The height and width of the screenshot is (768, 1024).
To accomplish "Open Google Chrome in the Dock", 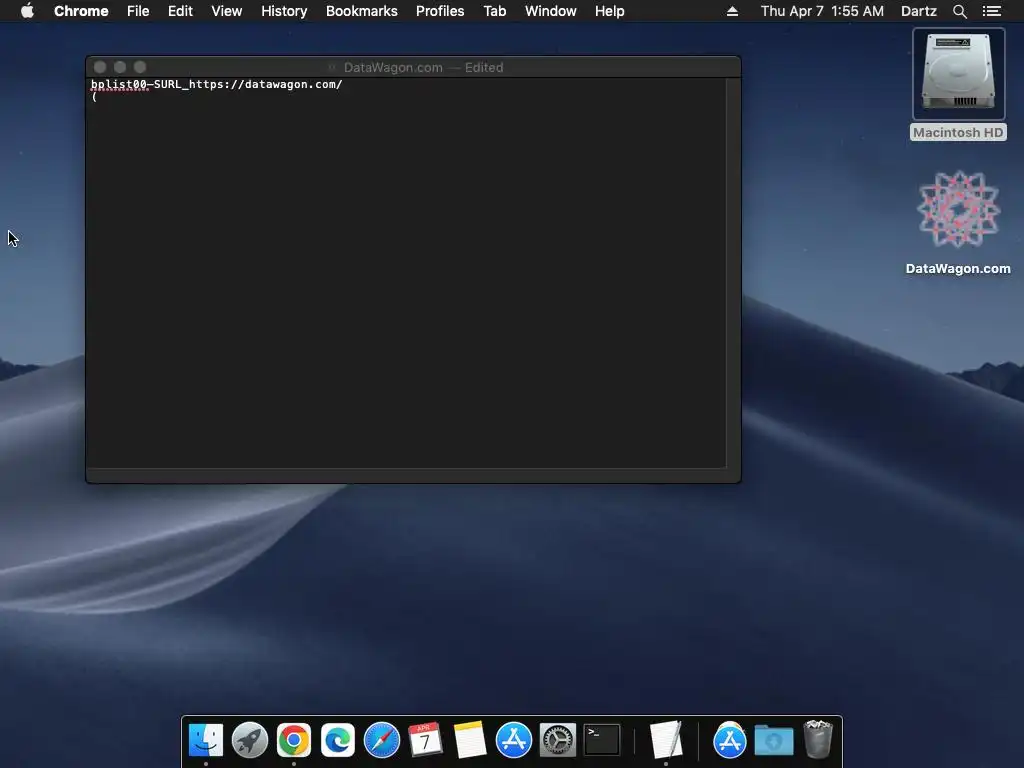I will (x=293, y=740).
